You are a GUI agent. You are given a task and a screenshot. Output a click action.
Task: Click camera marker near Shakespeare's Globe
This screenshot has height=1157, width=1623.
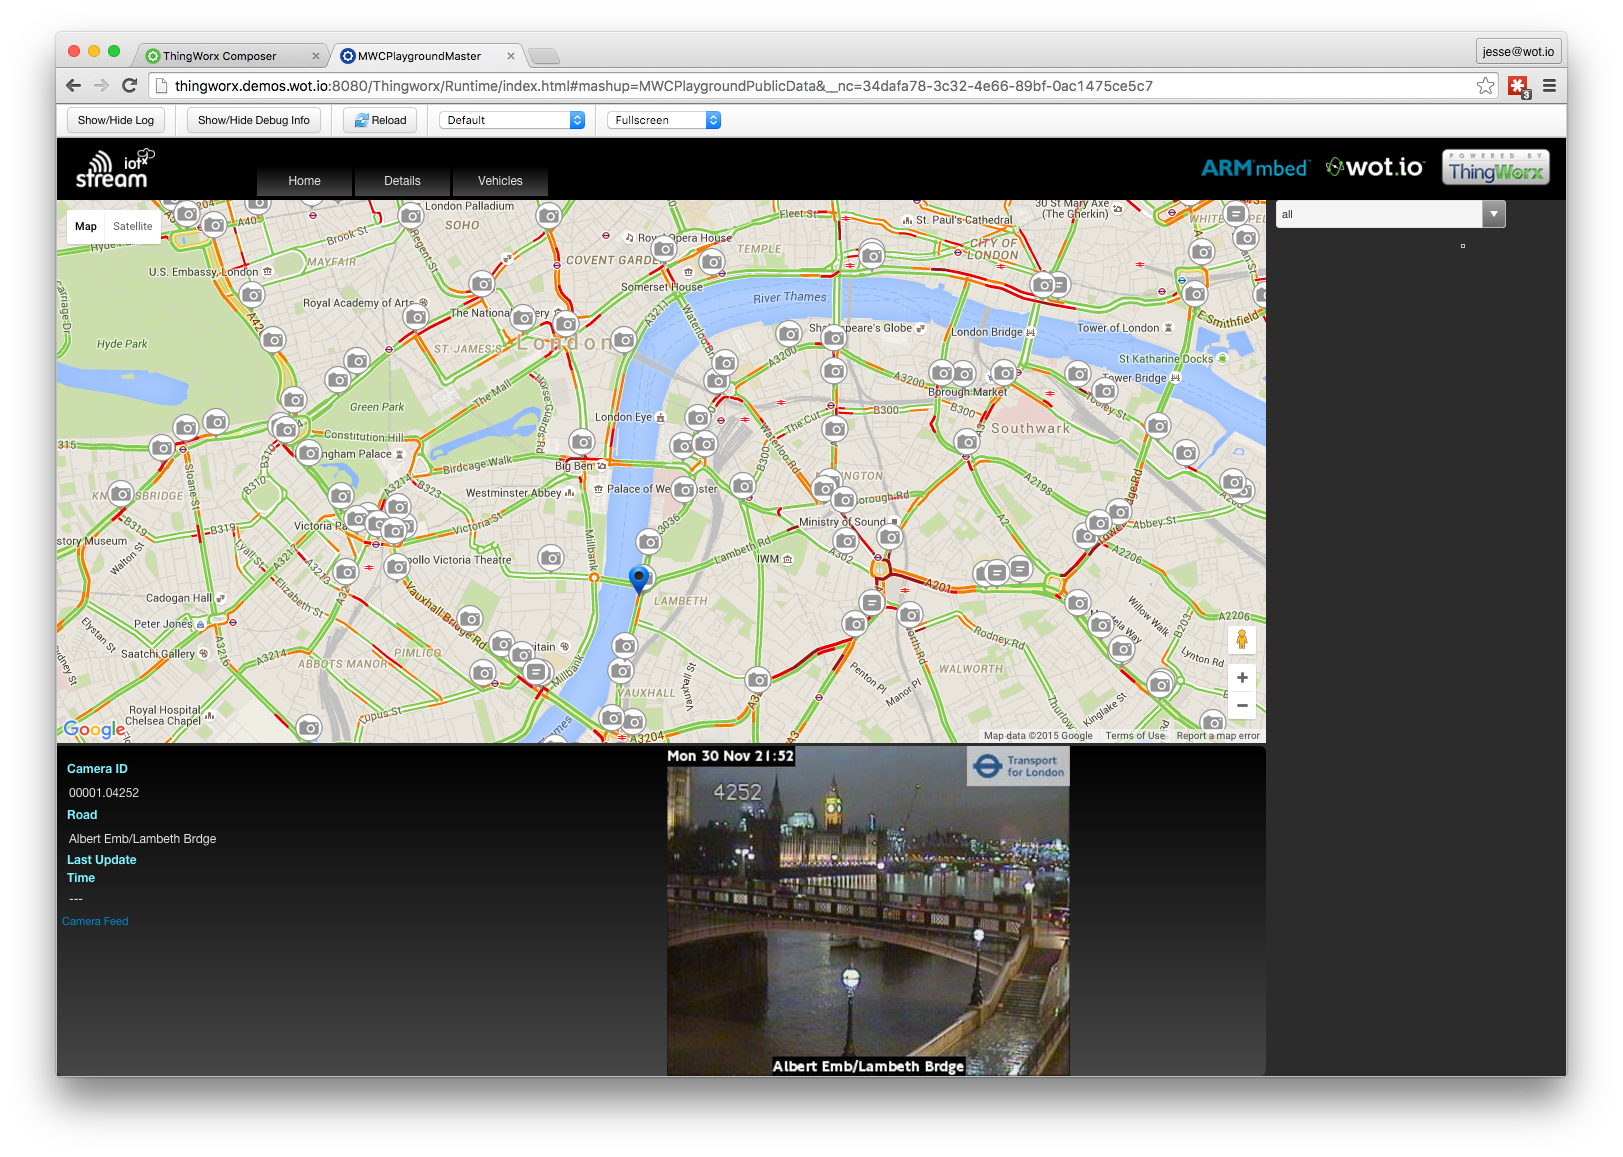[x=834, y=337]
